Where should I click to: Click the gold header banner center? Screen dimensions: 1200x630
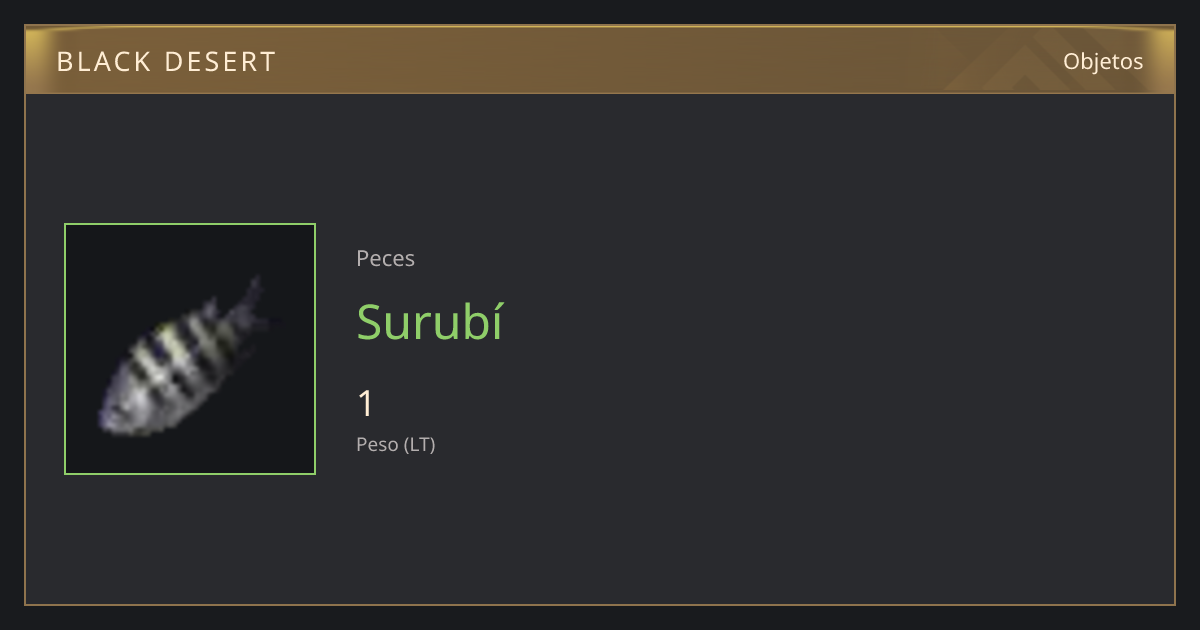click(600, 60)
